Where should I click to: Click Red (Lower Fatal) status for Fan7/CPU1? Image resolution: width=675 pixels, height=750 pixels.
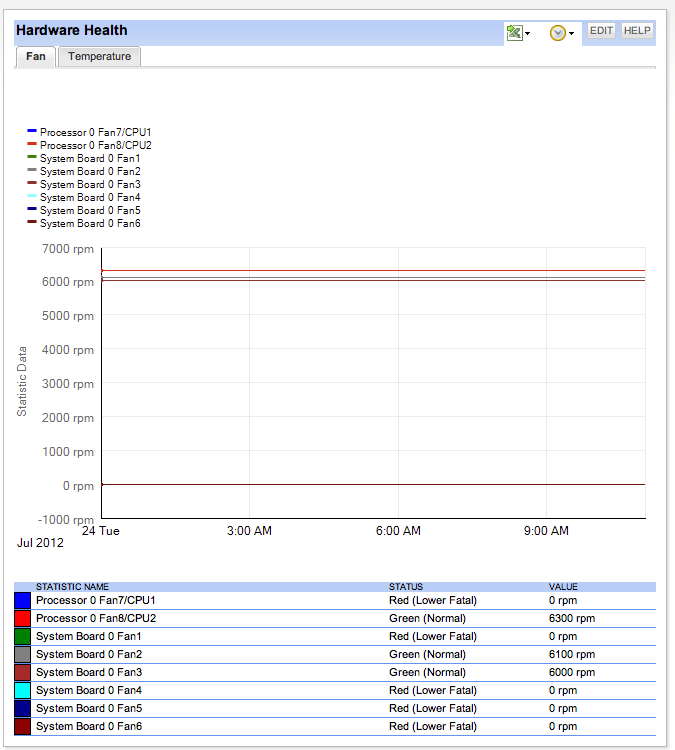tap(433, 600)
